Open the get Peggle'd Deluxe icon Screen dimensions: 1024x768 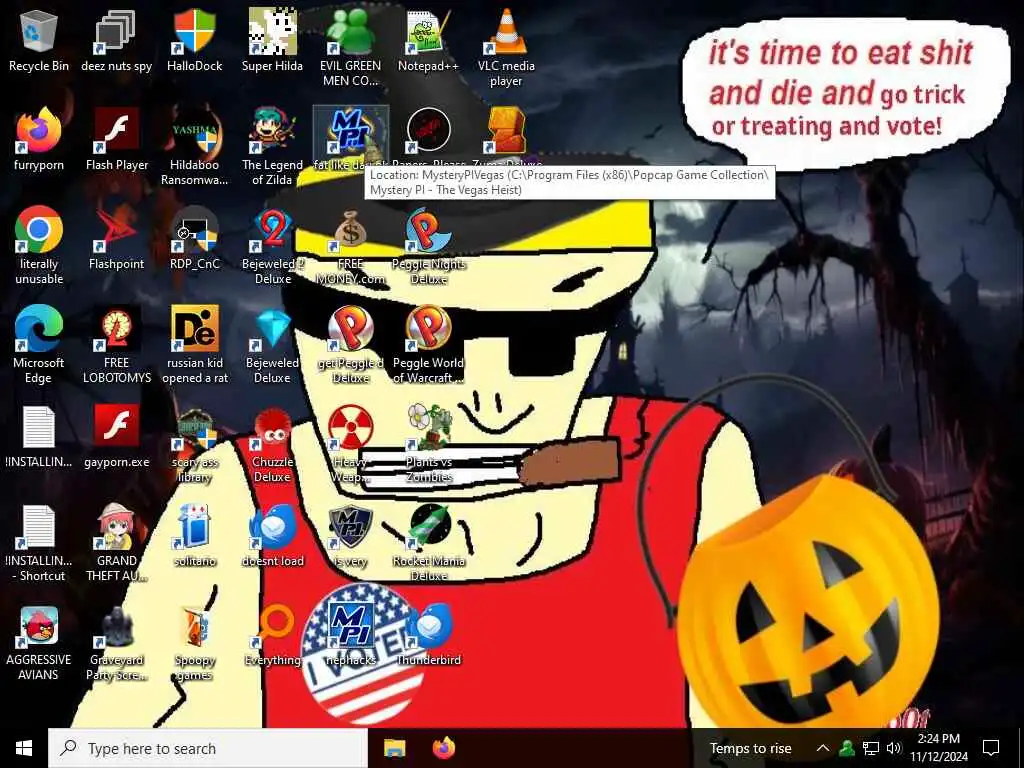350,345
